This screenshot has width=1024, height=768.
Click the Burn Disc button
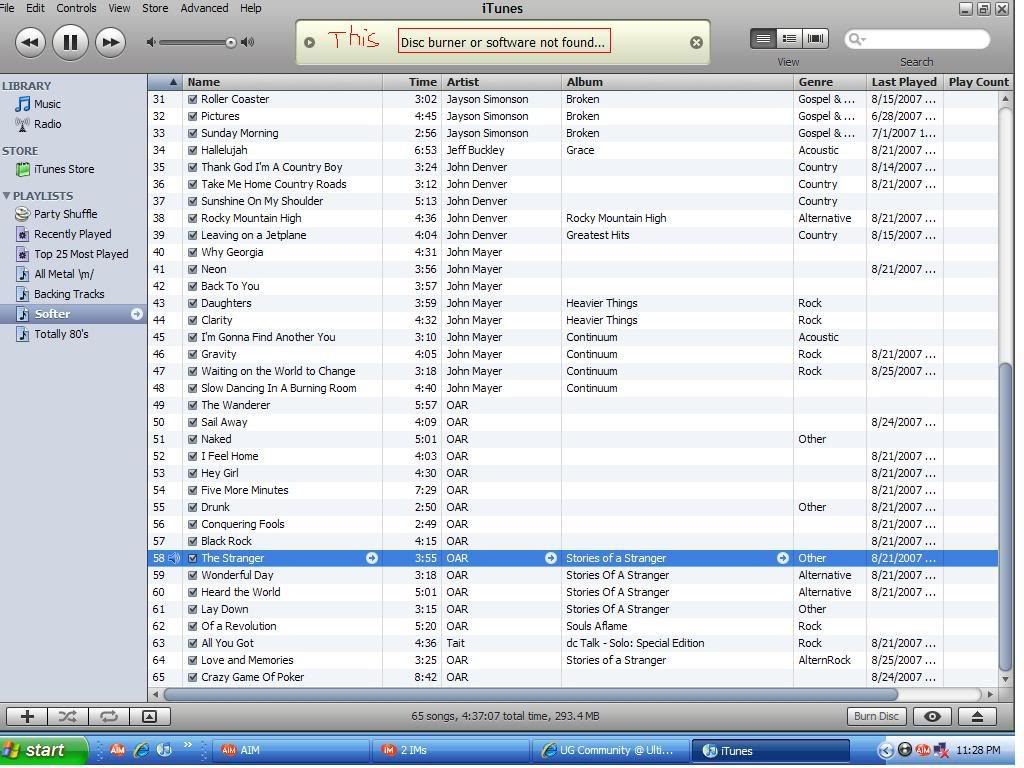tap(876, 716)
